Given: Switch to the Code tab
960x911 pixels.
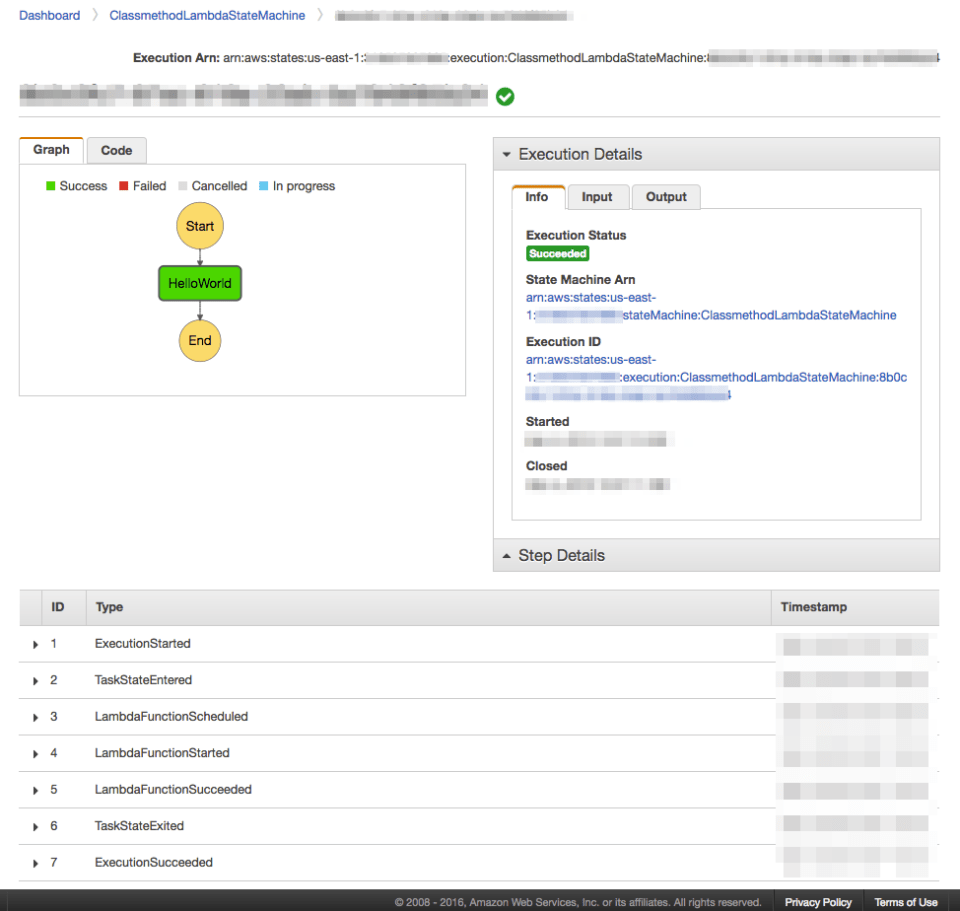Looking at the screenshot, I should [116, 150].
